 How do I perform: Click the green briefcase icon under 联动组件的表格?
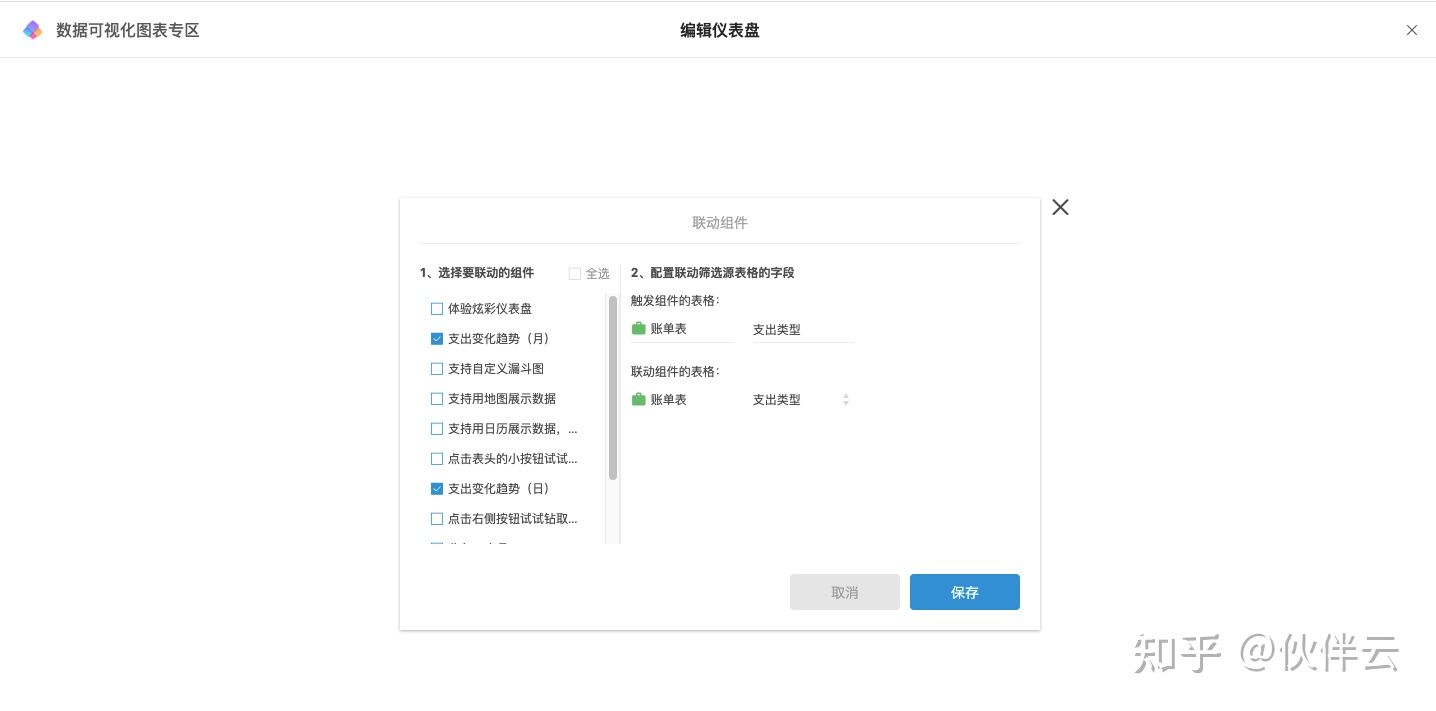(x=639, y=400)
